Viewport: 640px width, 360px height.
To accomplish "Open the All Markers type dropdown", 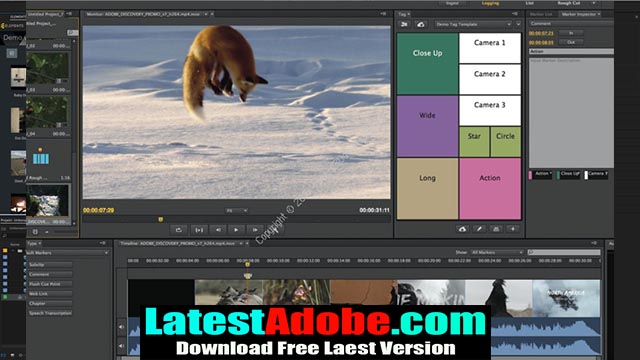I will (68, 253).
